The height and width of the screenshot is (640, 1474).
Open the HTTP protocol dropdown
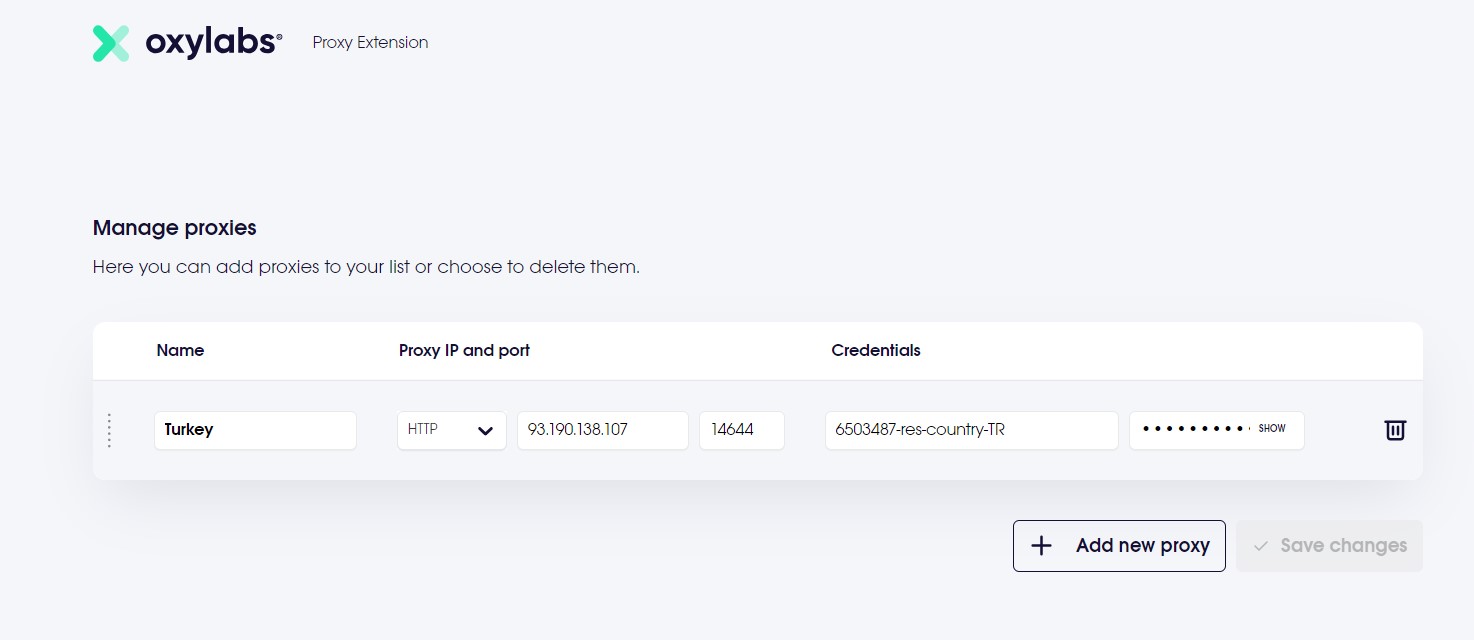pyautogui.click(x=452, y=430)
